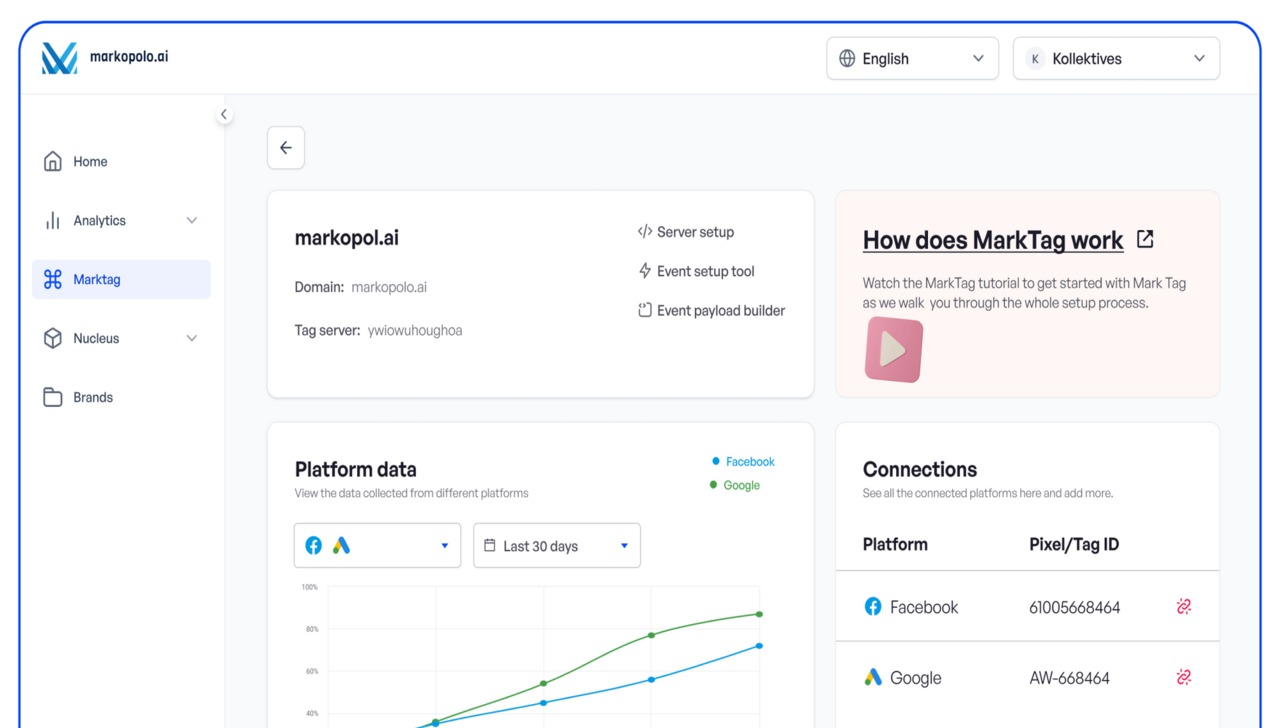Click last blue Facebook data point

click(759, 646)
